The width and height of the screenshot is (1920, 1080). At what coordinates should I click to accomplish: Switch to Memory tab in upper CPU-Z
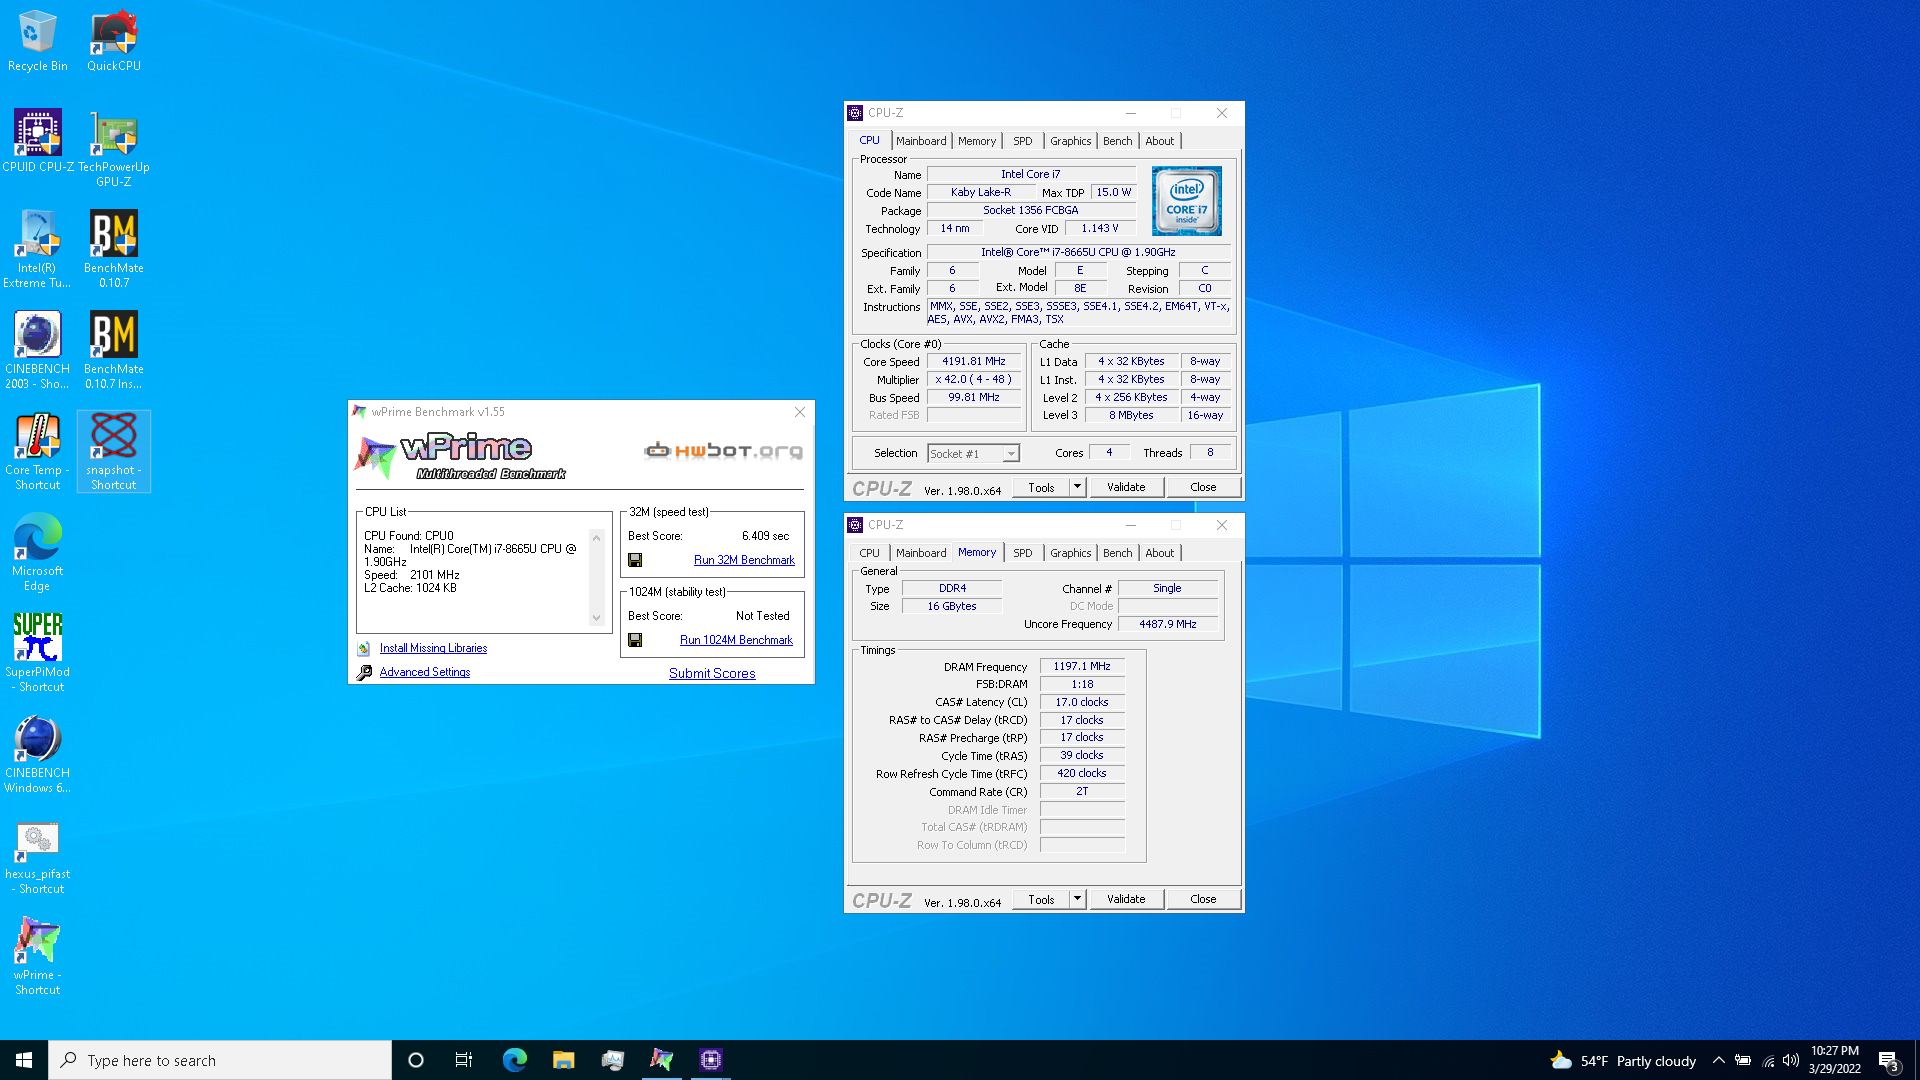977,141
